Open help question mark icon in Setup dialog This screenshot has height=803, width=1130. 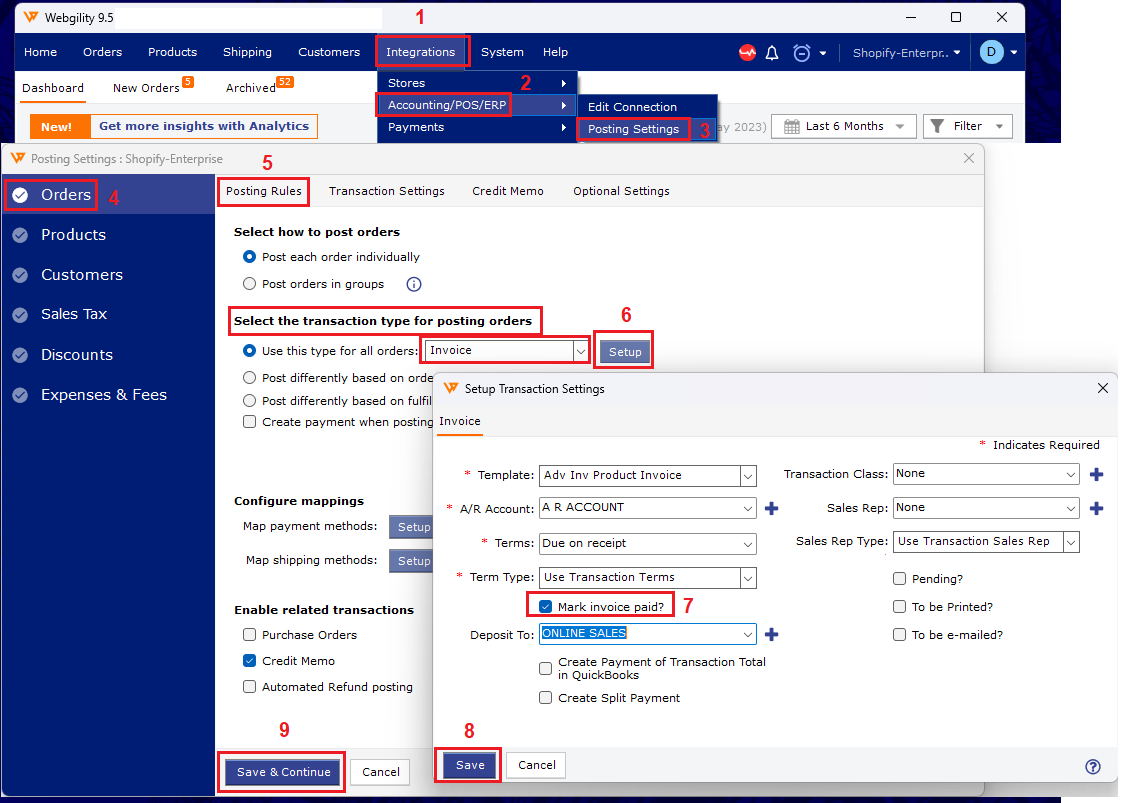[1093, 766]
